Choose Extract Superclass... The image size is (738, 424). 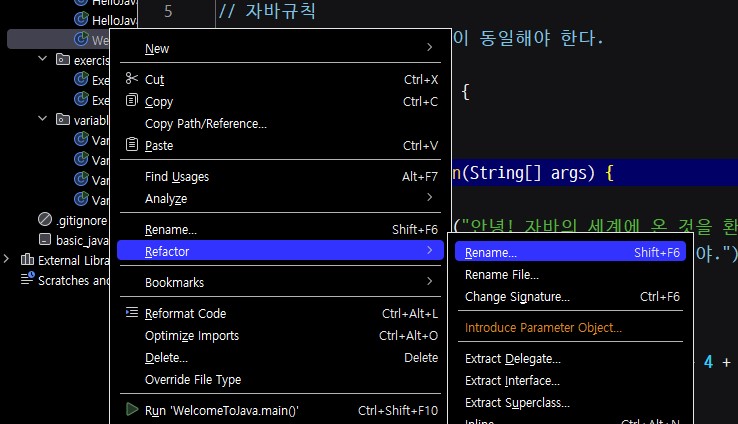(570, 403)
